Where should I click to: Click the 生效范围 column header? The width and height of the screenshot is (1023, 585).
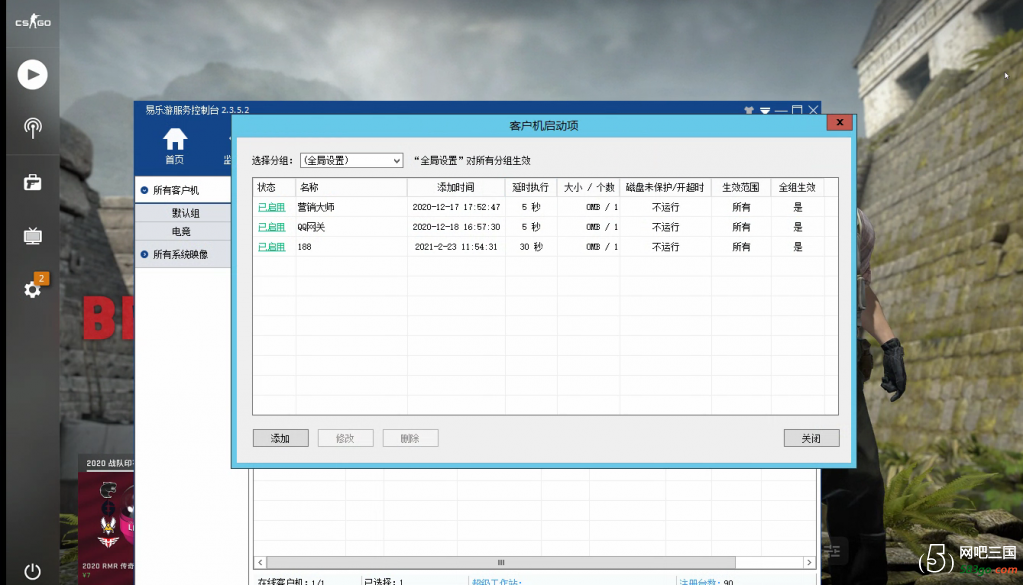click(x=741, y=187)
